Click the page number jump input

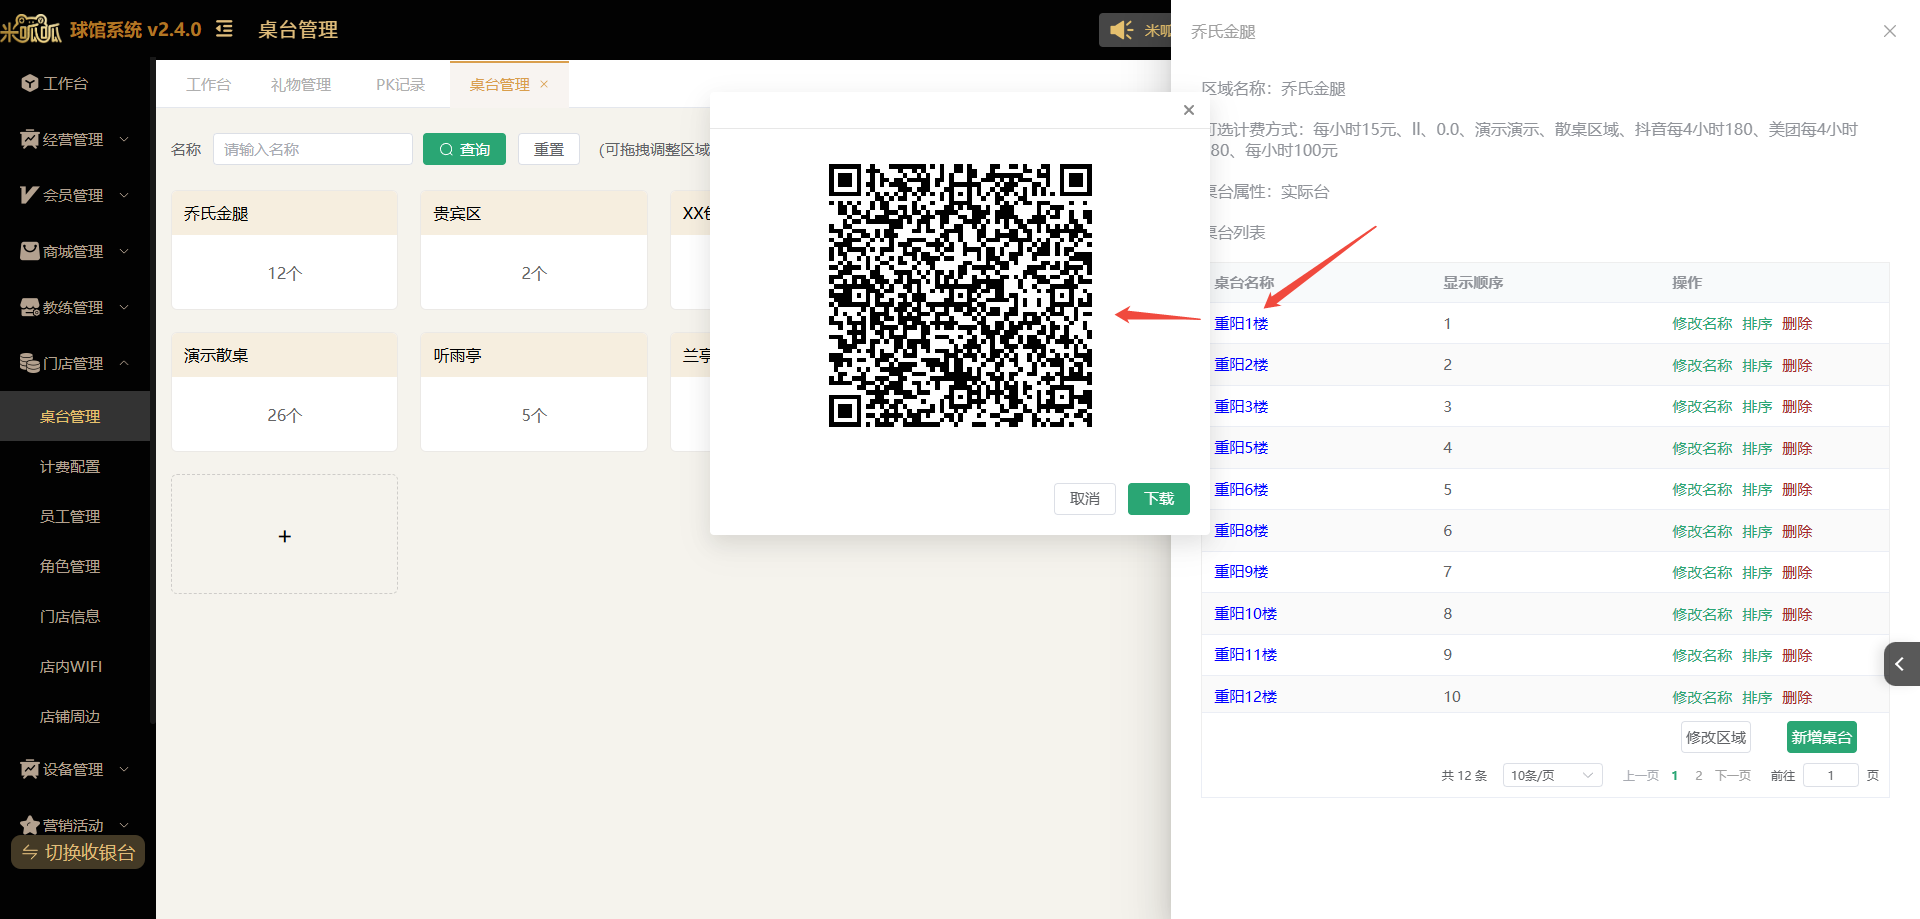[x=1831, y=775]
